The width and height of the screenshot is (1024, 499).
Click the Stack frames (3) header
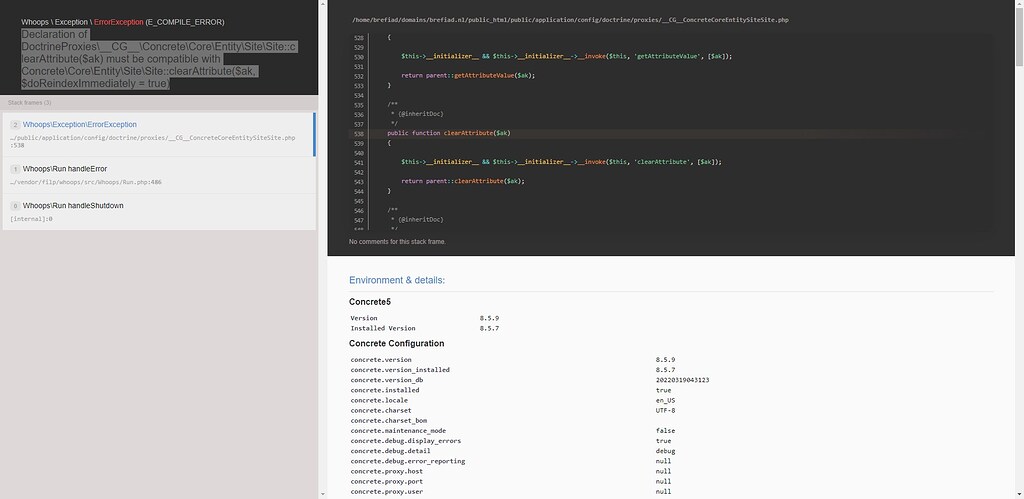coord(30,103)
